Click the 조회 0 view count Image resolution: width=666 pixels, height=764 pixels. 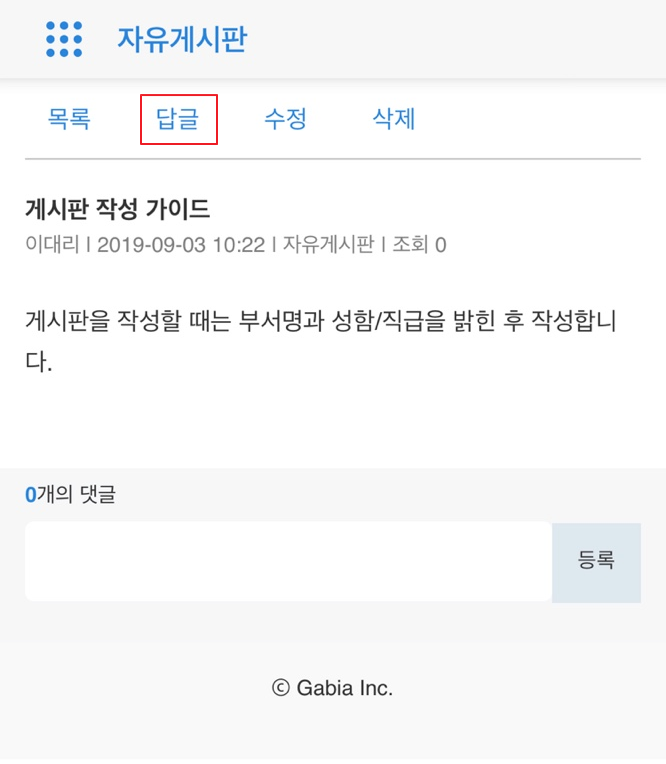point(419,244)
